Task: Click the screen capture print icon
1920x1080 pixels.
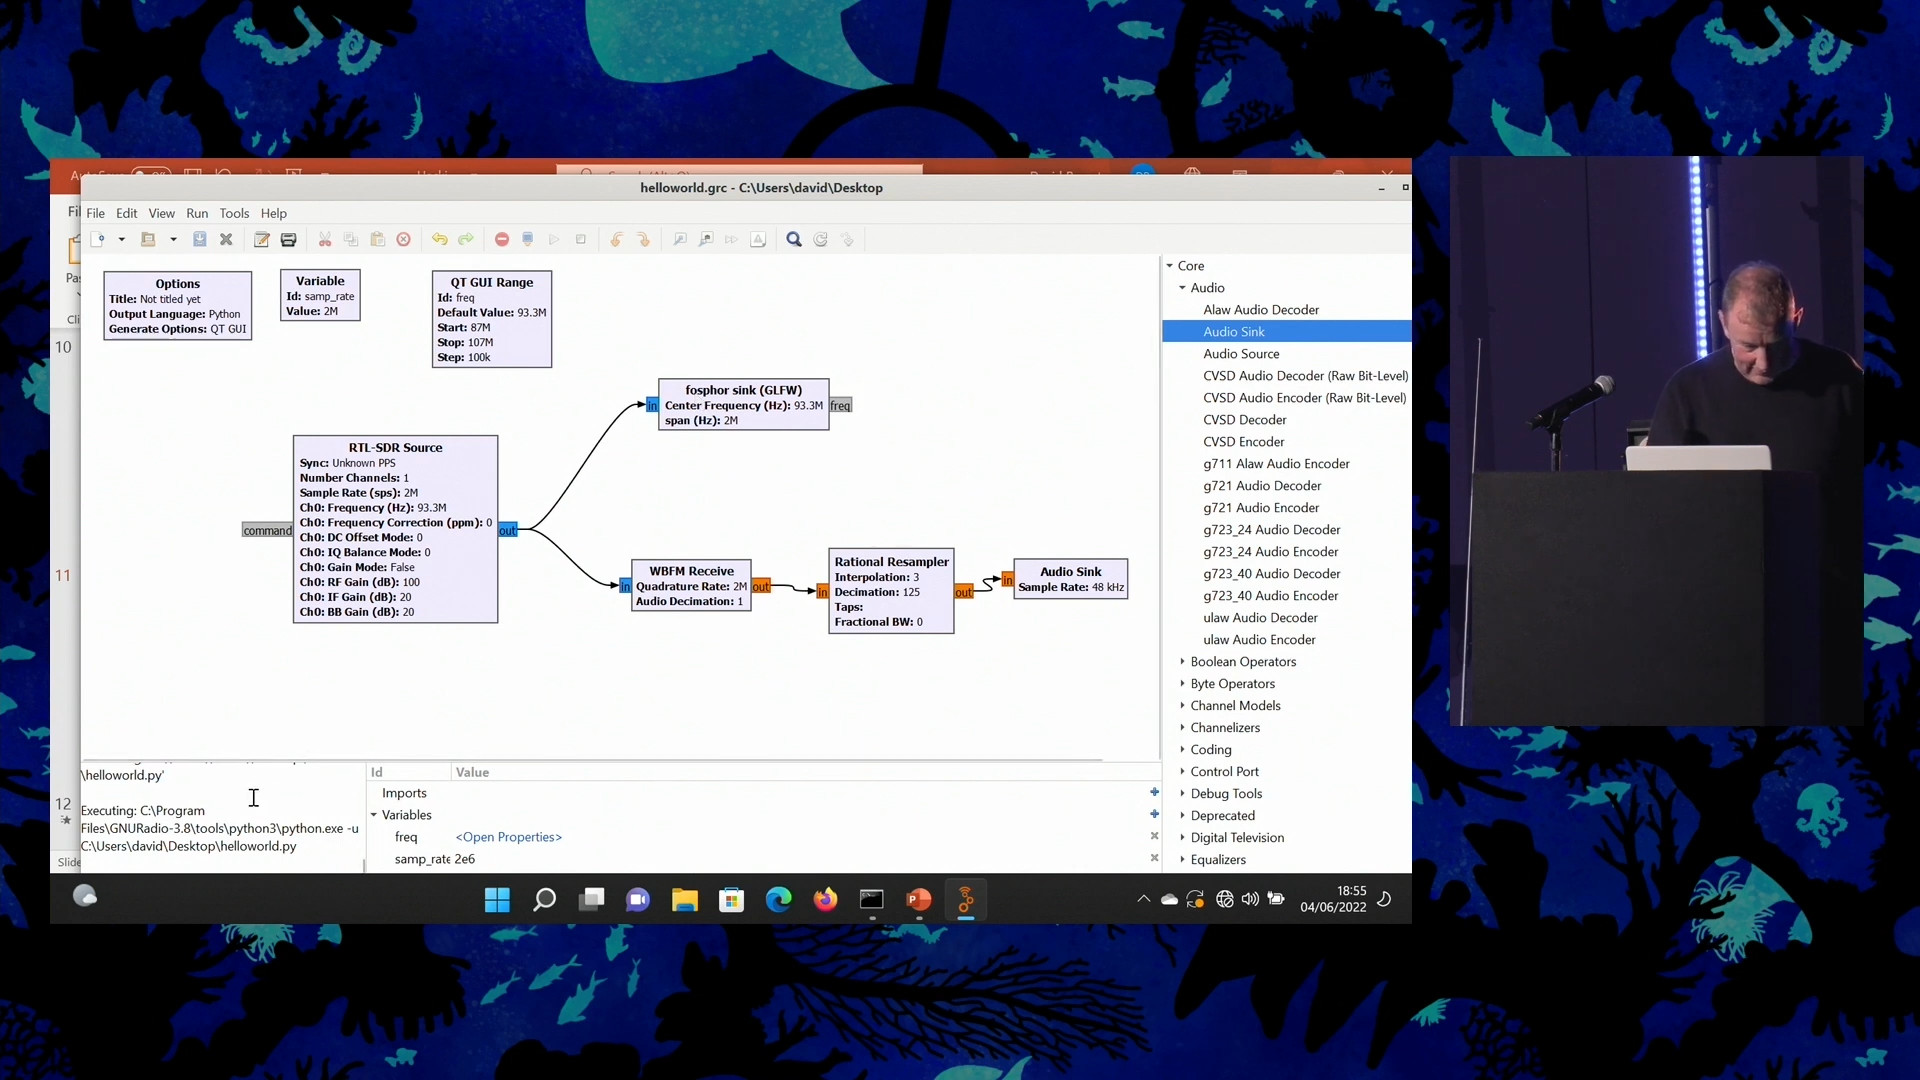Action: click(289, 240)
